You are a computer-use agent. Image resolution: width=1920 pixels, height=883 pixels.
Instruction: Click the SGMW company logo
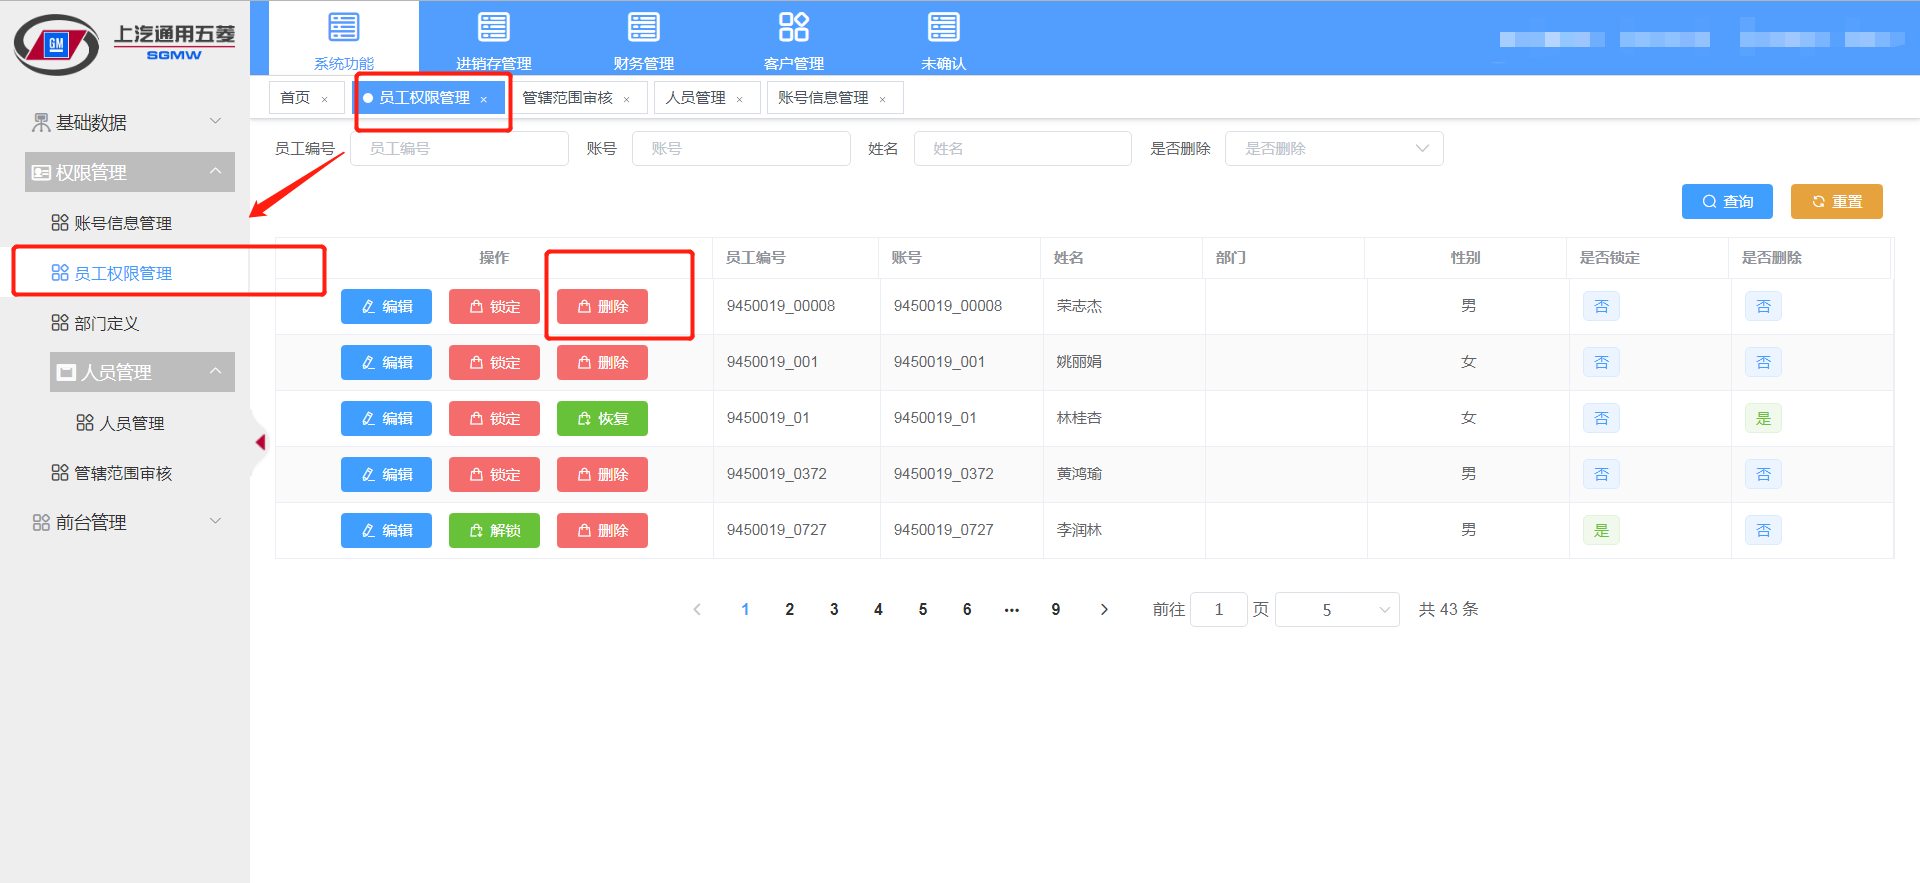point(124,44)
